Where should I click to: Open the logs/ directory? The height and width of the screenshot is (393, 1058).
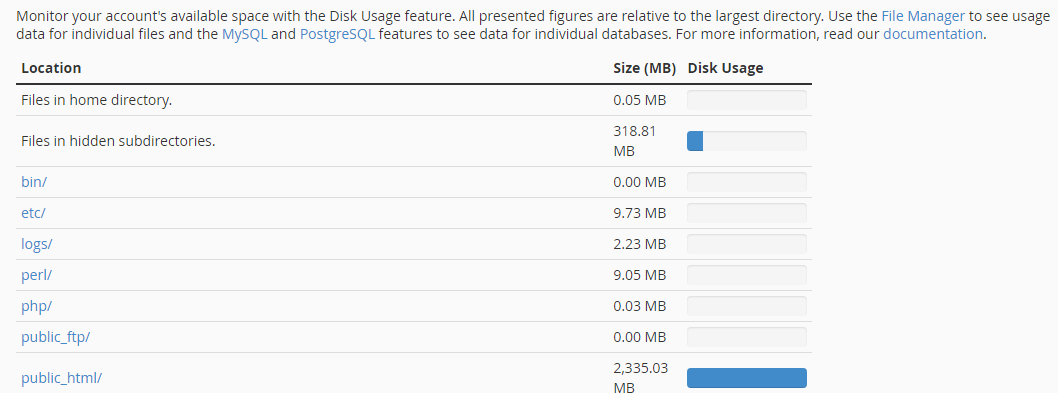click(x=36, y=244)
